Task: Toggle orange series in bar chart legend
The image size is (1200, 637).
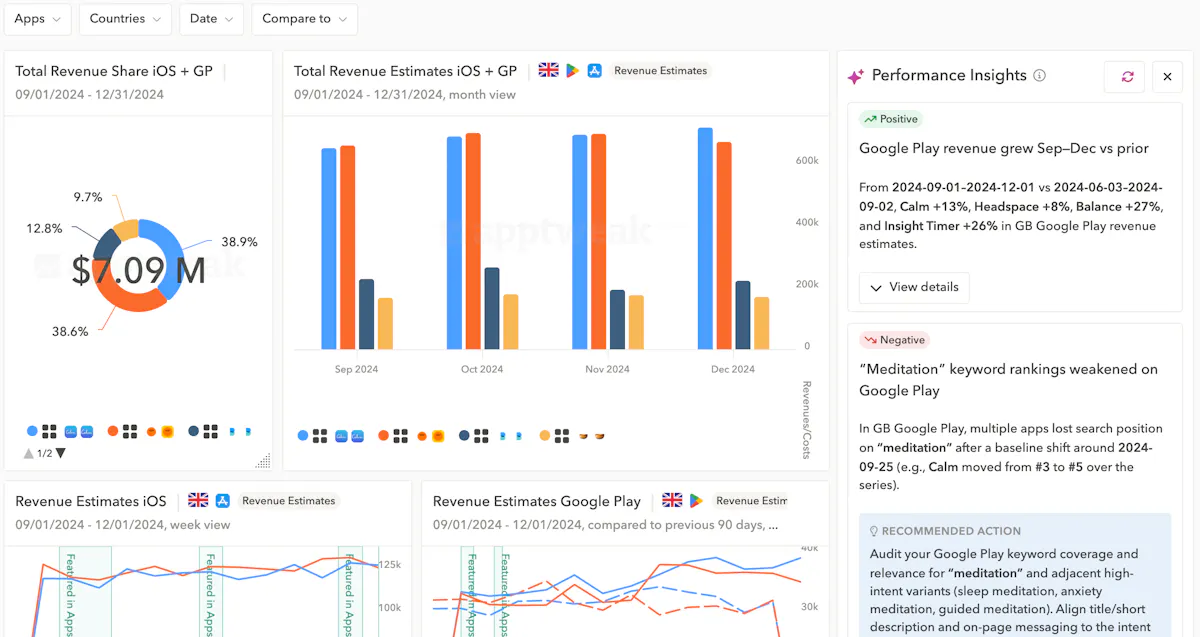Action: (x=384, y=436)
